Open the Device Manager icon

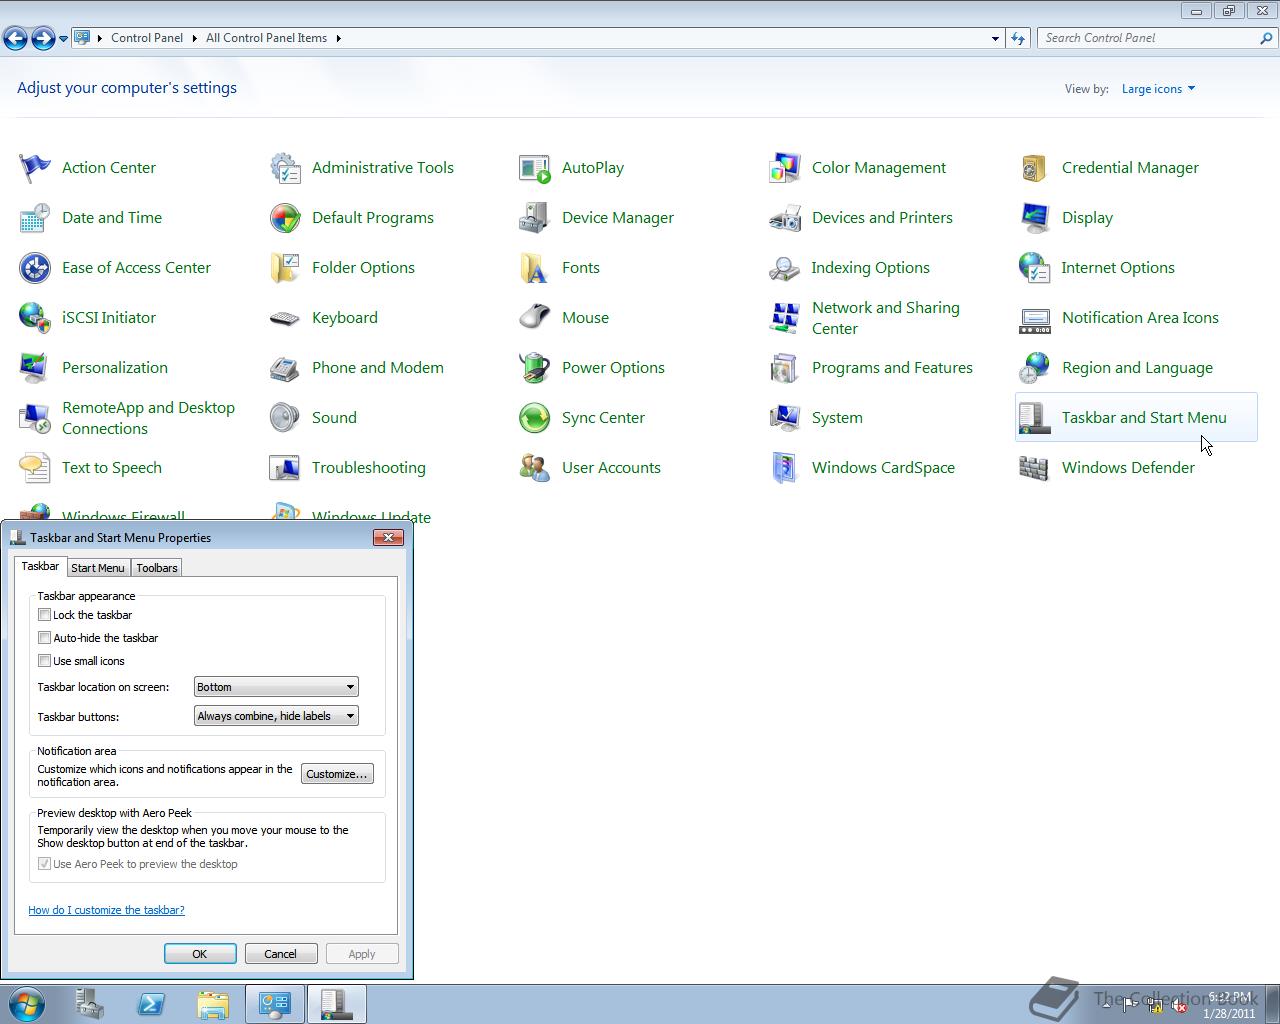[x=535, y=218]
